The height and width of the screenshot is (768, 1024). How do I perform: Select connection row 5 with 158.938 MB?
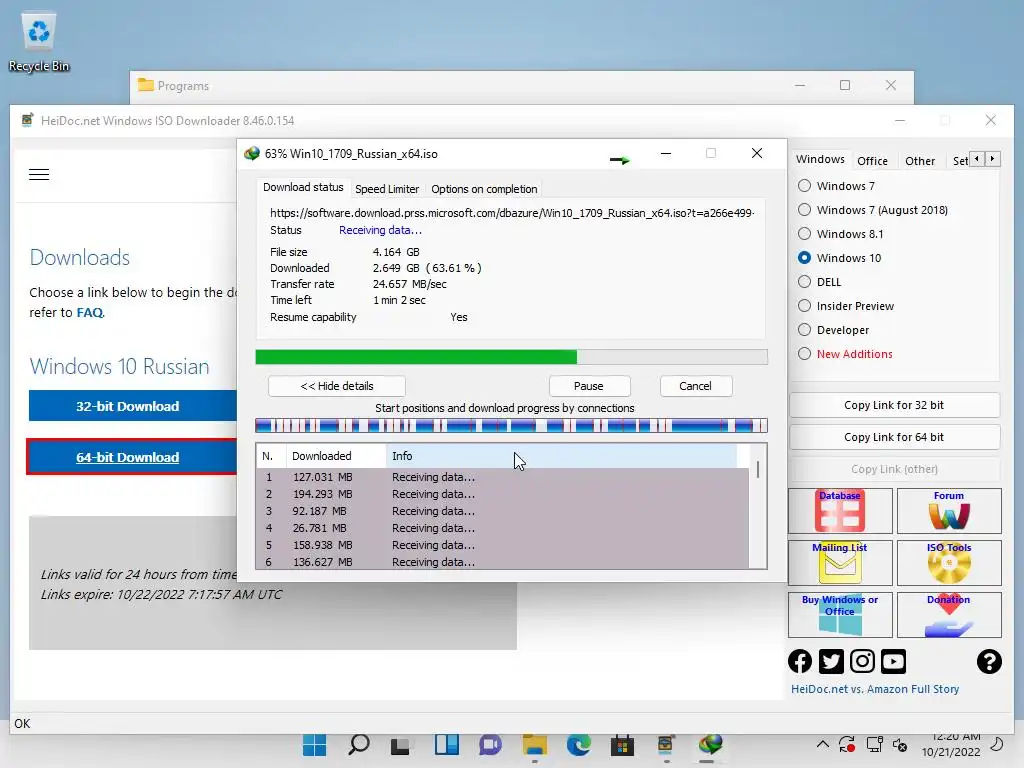[502, 545]
